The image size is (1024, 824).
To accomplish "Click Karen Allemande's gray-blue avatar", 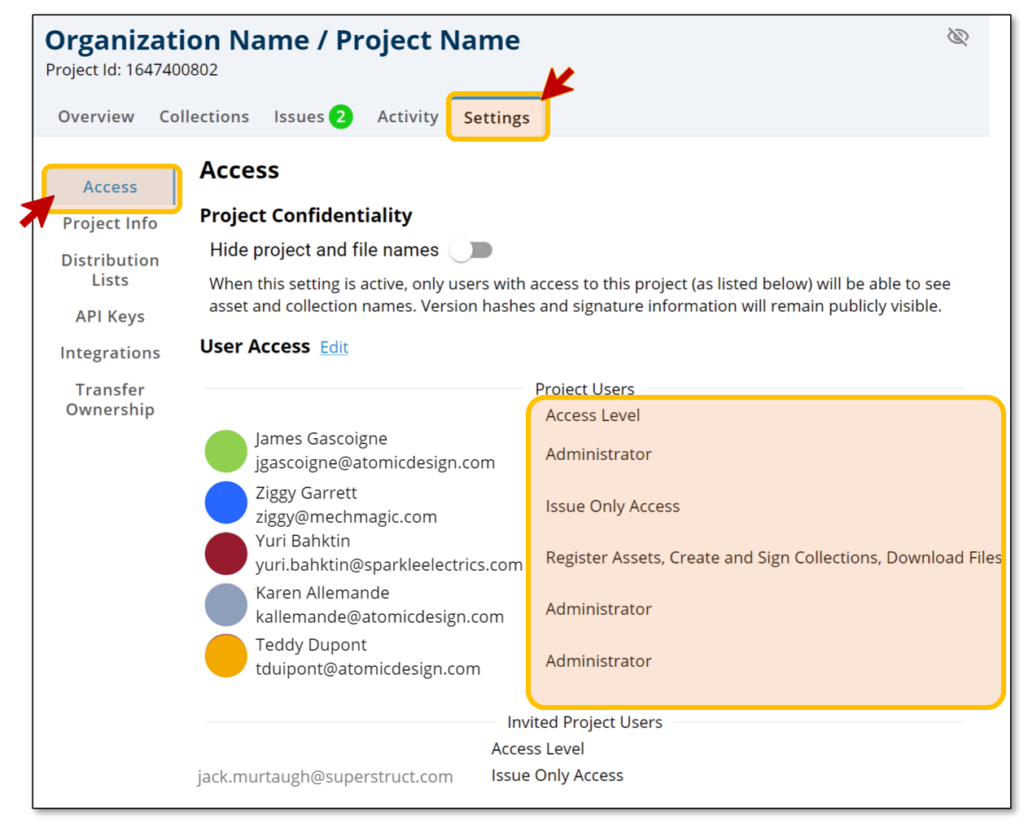I will [x=226, y=605].
